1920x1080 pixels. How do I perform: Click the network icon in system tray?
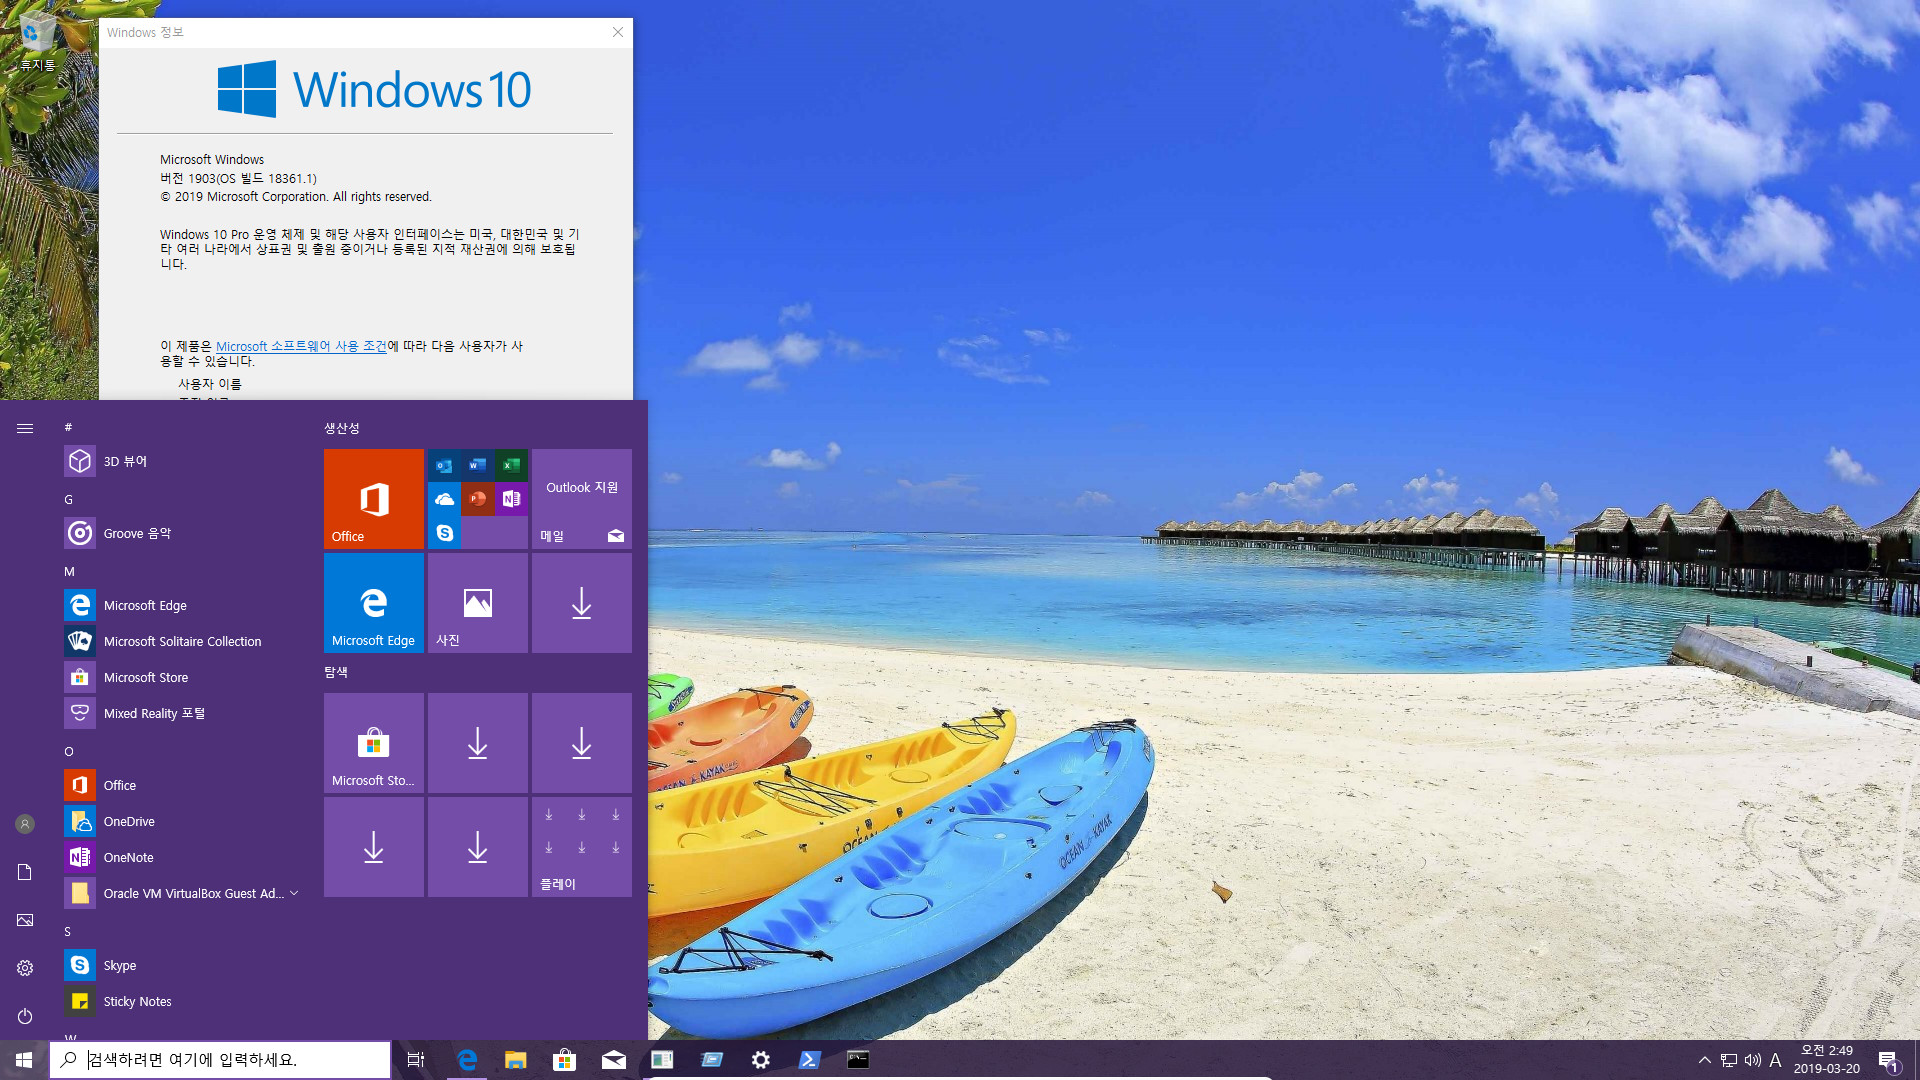pos(1729,1060)
